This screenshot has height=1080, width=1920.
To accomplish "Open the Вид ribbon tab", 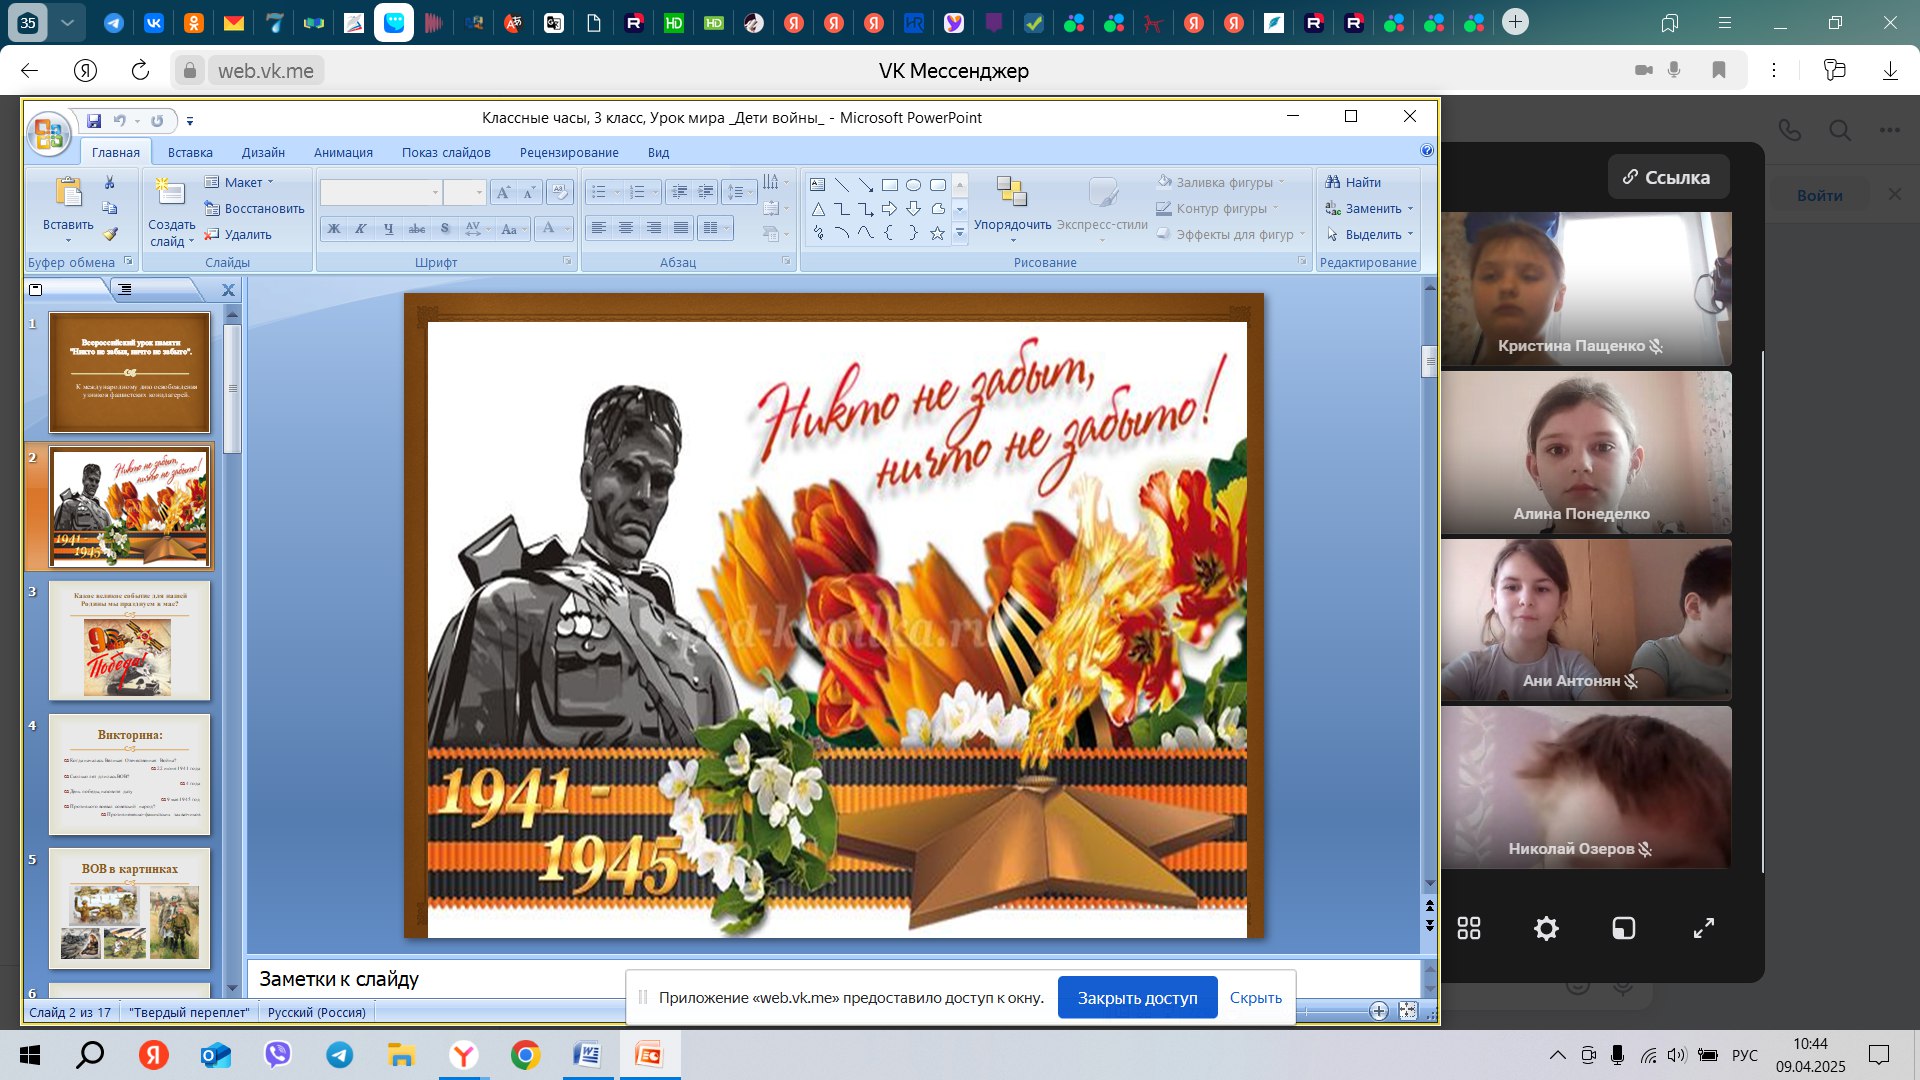I will (658, 152).
